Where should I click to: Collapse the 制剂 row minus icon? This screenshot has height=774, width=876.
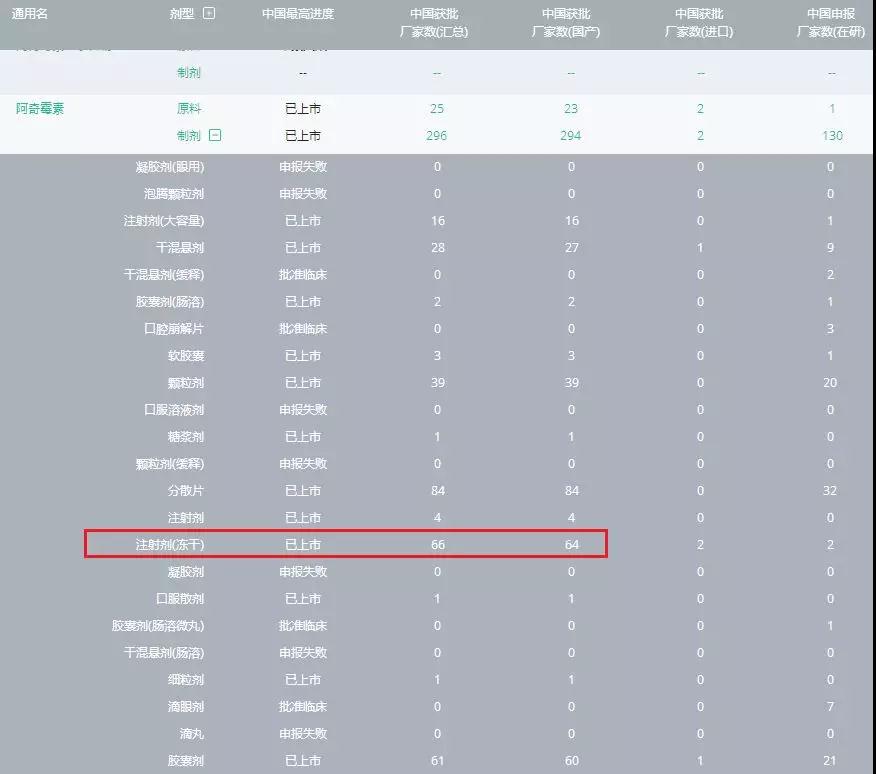(215, 135)
